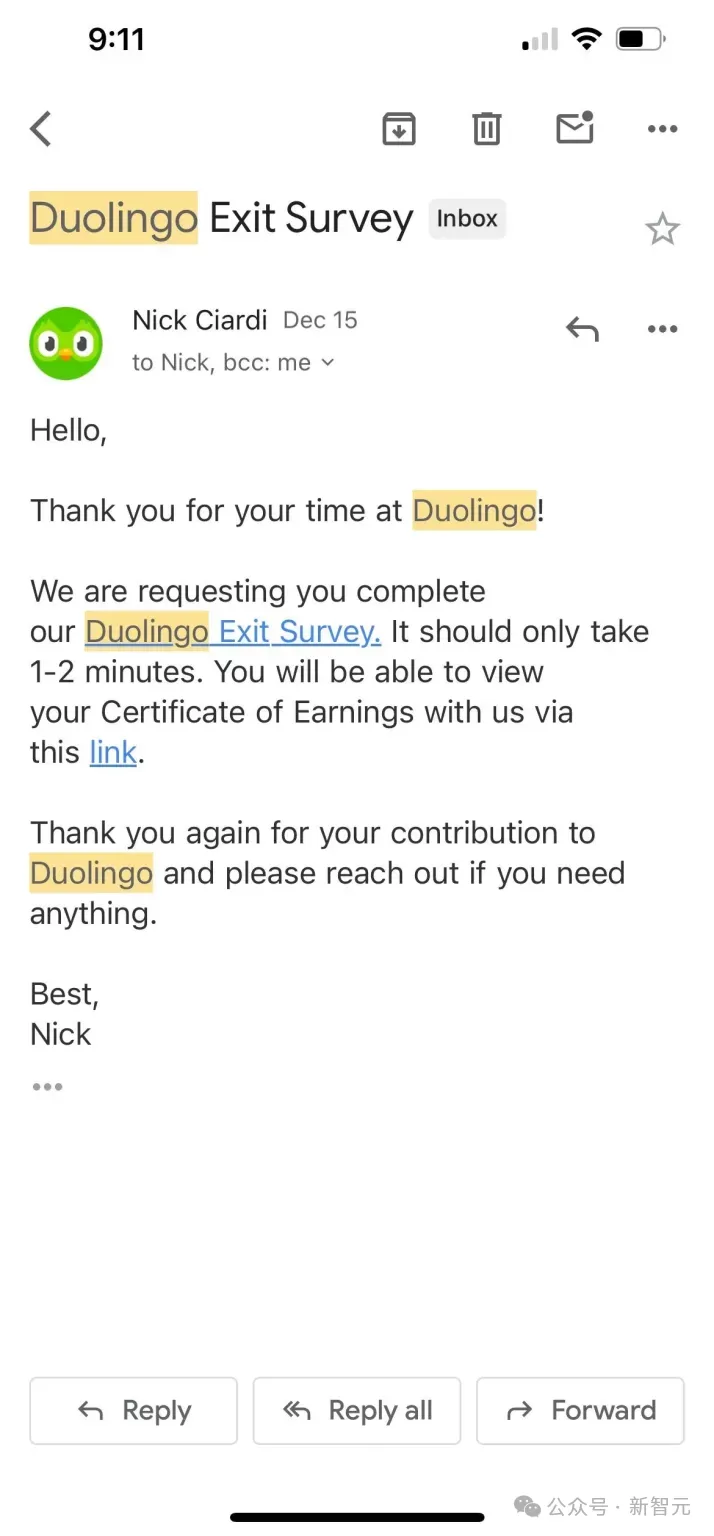Tap the Forward button
This screenshot has height=1536, width=714.
click(x=580, y=1411)
